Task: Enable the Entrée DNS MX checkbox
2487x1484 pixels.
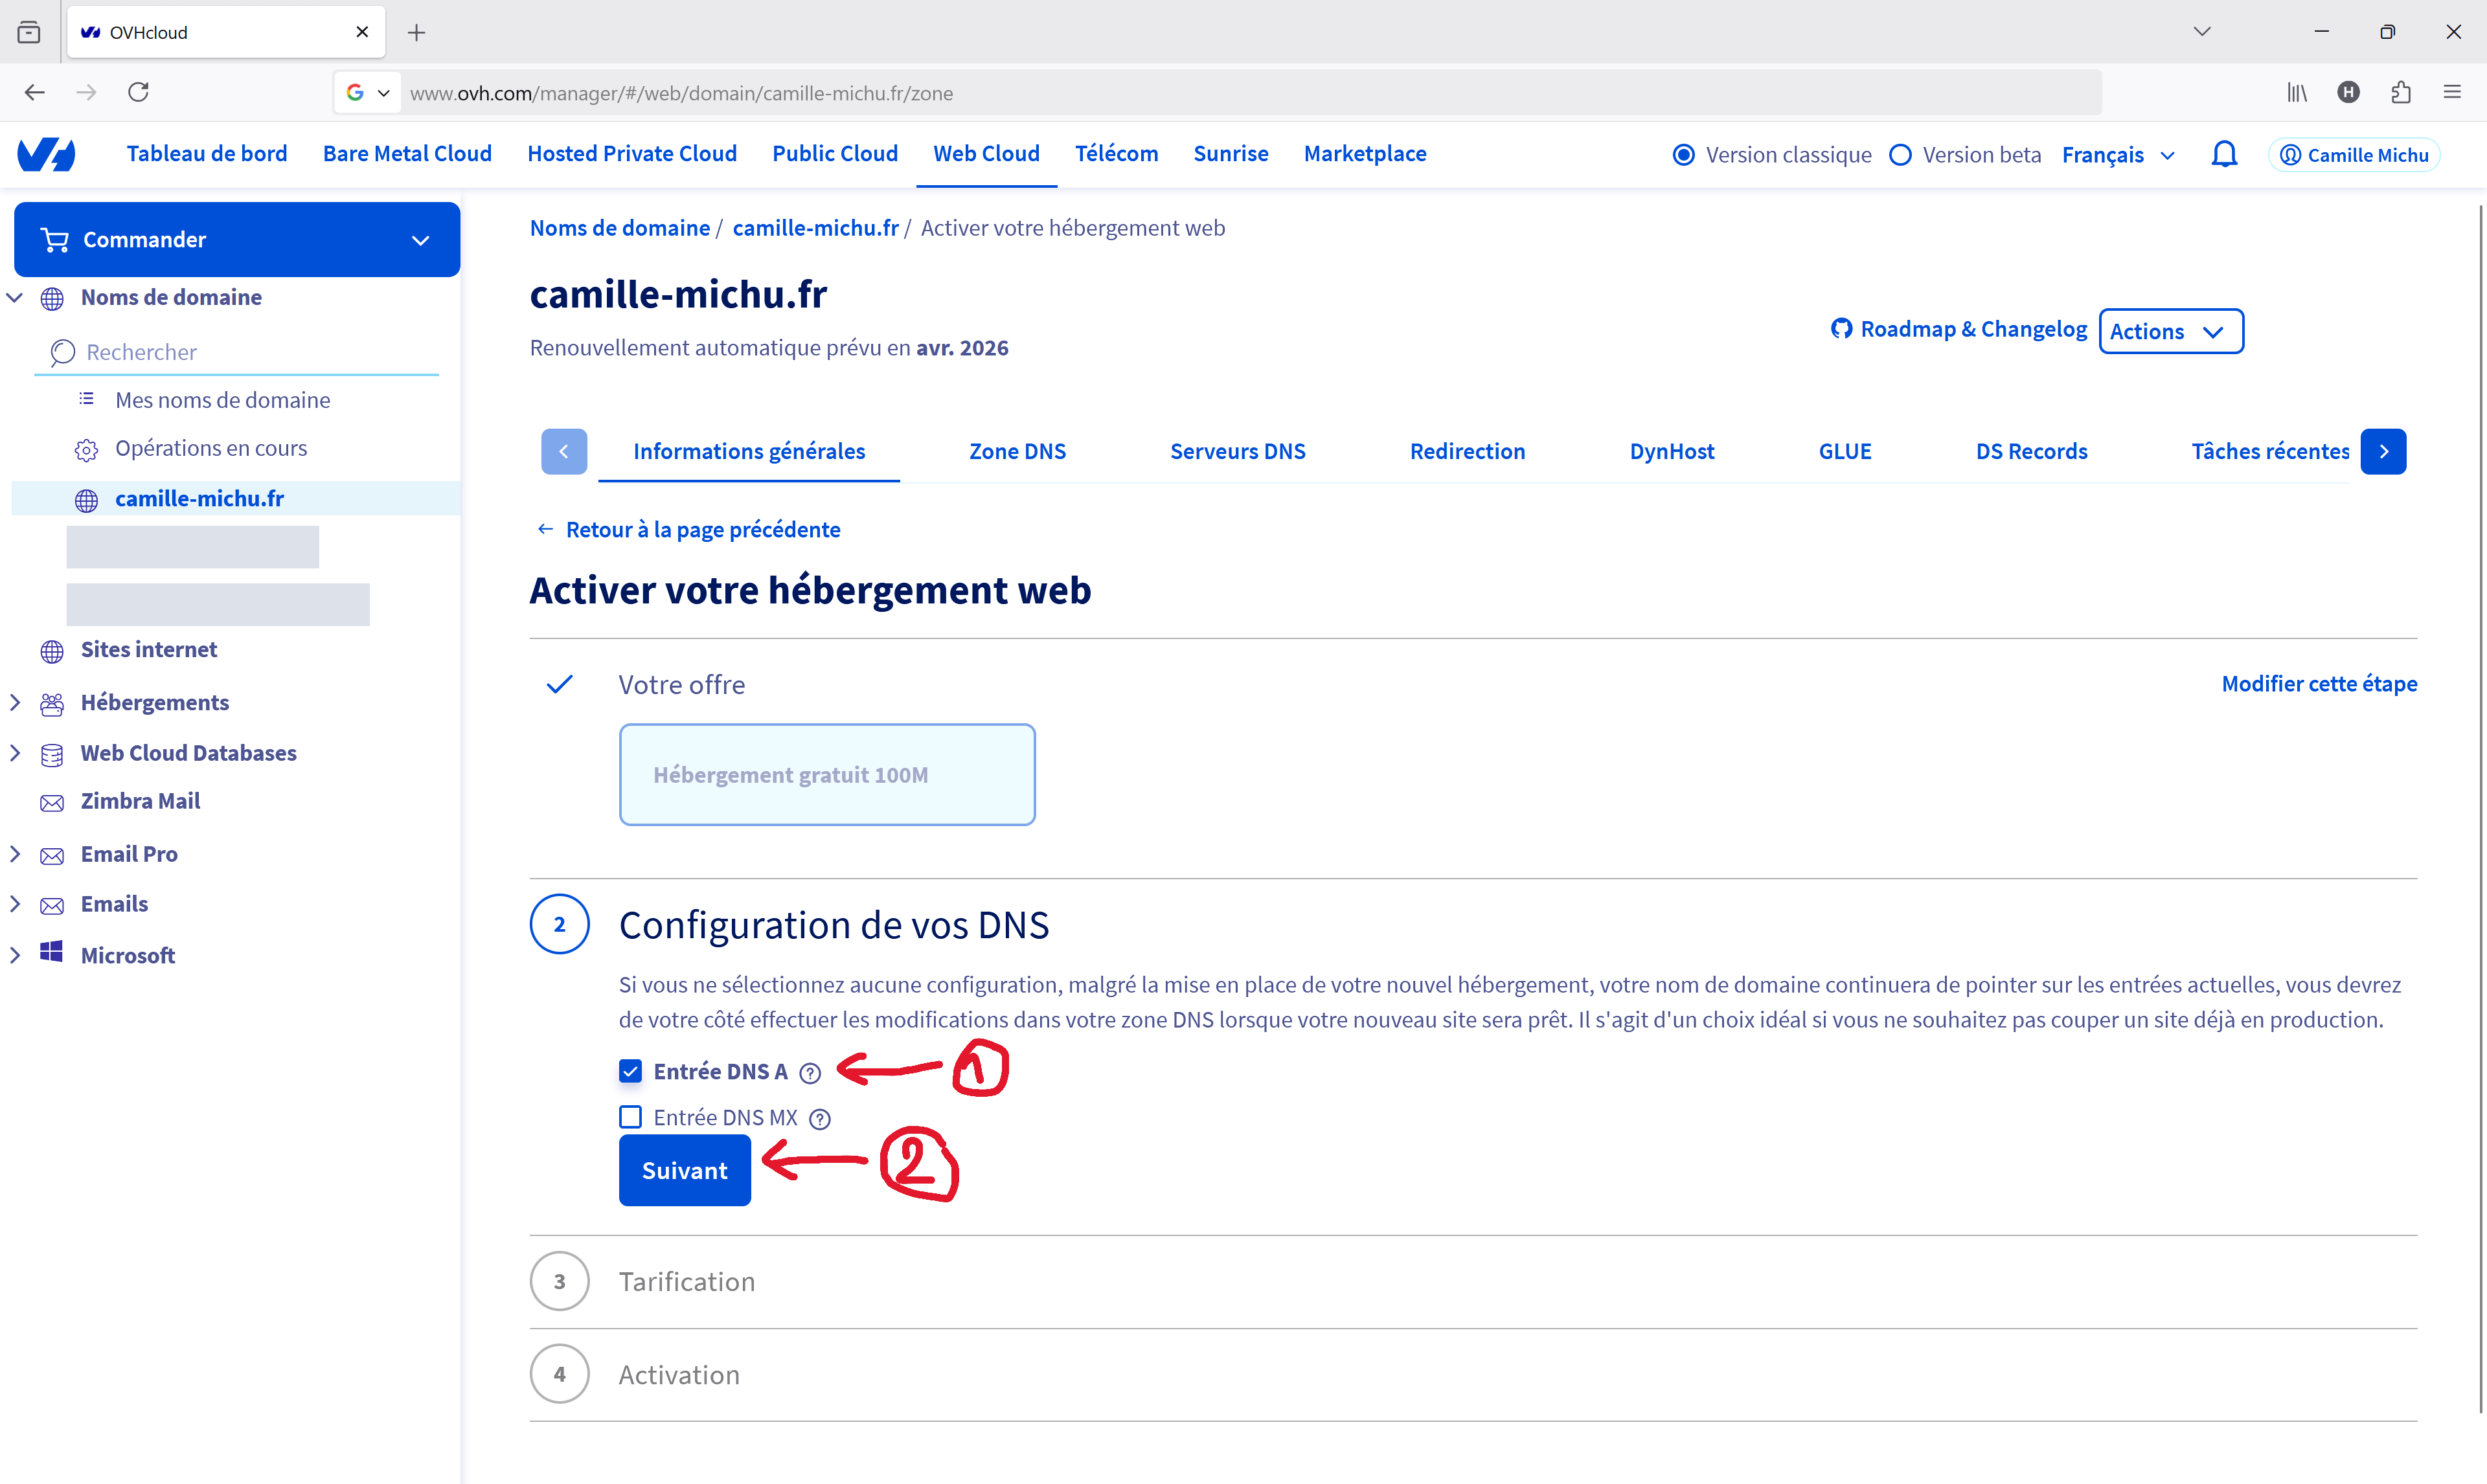Action: click(630, 1117)
